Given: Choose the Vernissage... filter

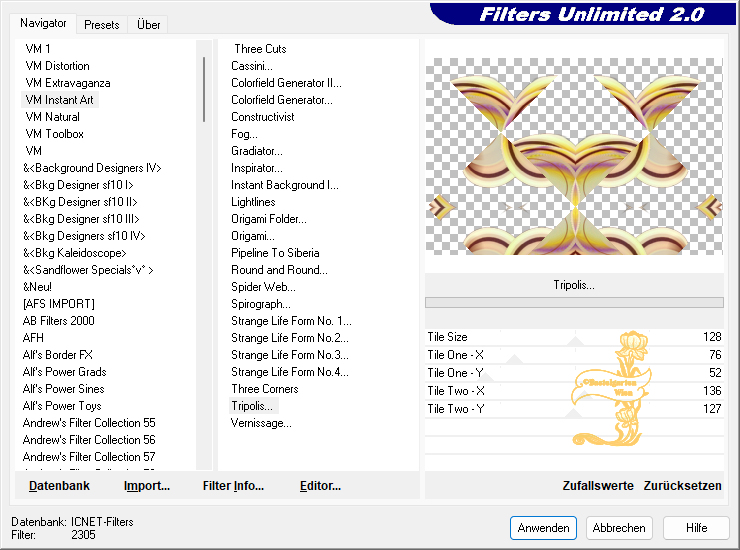Looking at the screenshot, I should 261,423.
